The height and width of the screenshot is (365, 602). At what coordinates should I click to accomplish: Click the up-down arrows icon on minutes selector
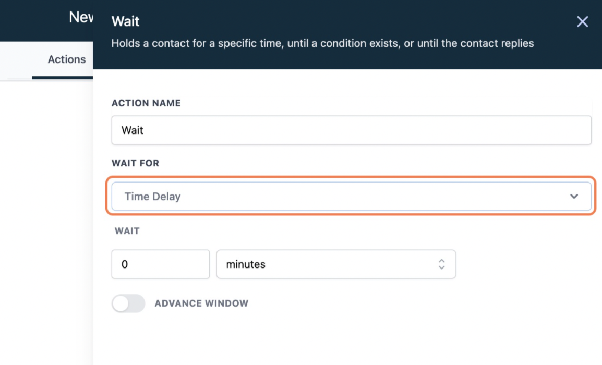[x=441, y=264]
